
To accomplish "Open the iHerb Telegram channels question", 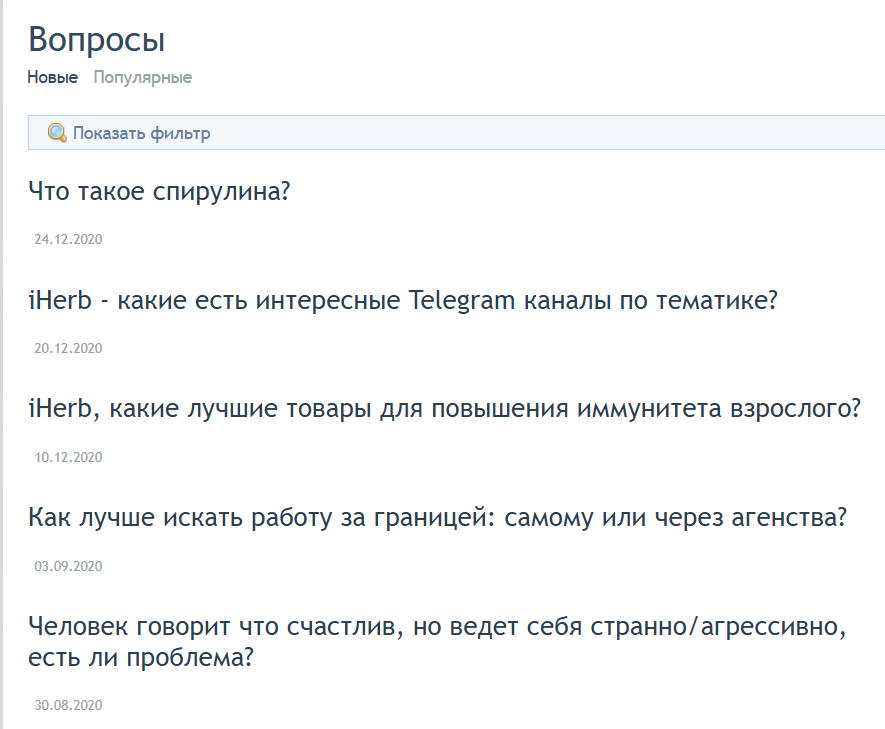I will coord(403,300).
